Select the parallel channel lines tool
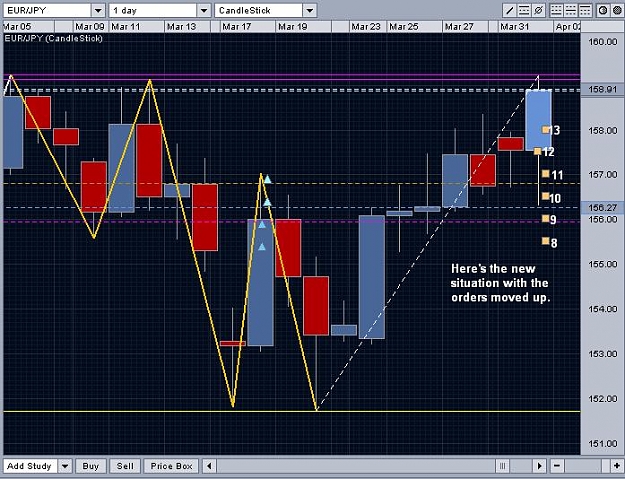The image size is (625, 479). point(524,10)
